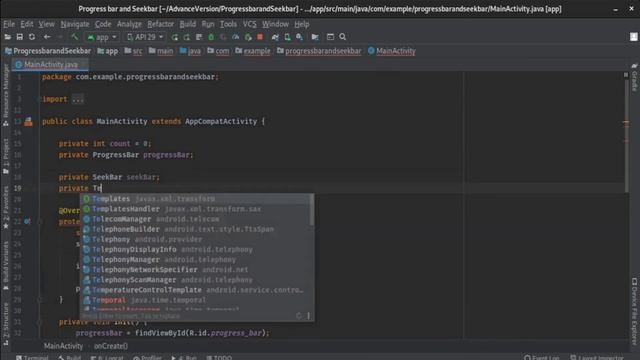The height and width of the screenshot is (360, 640).
Task: Click the completion popup options menu icon
Action: [x=309, y=316]
